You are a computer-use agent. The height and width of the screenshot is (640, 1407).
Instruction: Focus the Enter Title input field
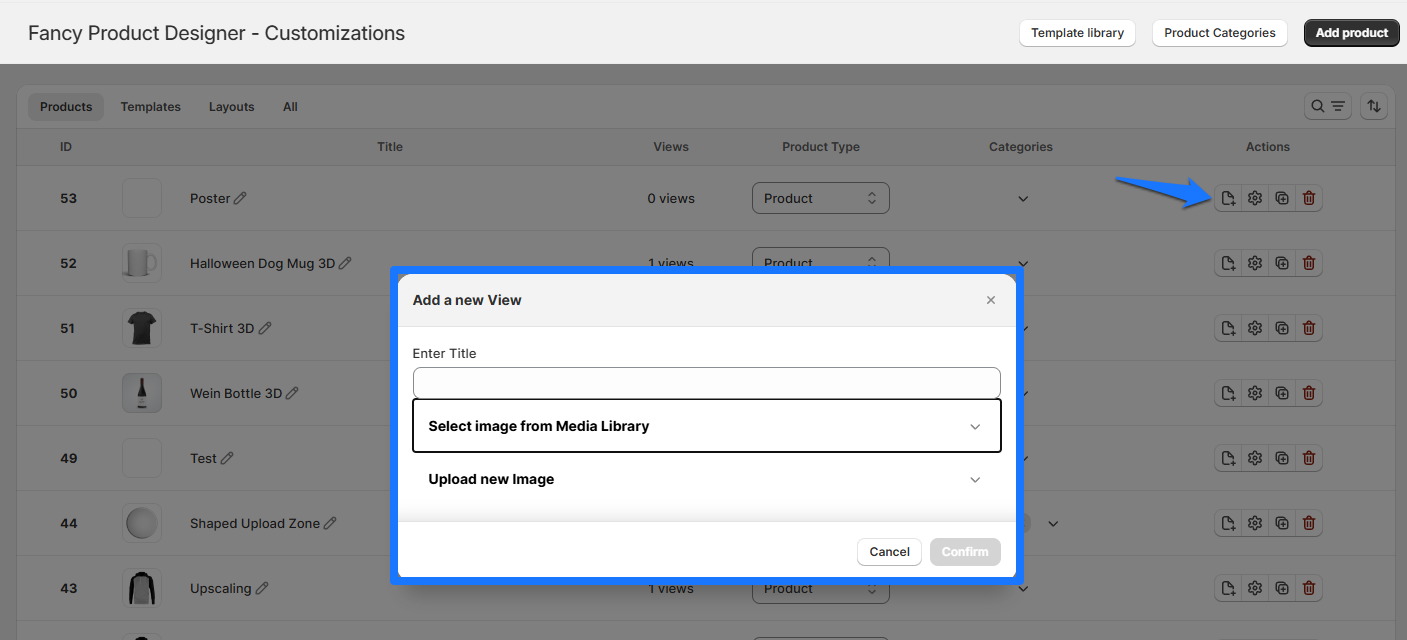pos(707,383)
